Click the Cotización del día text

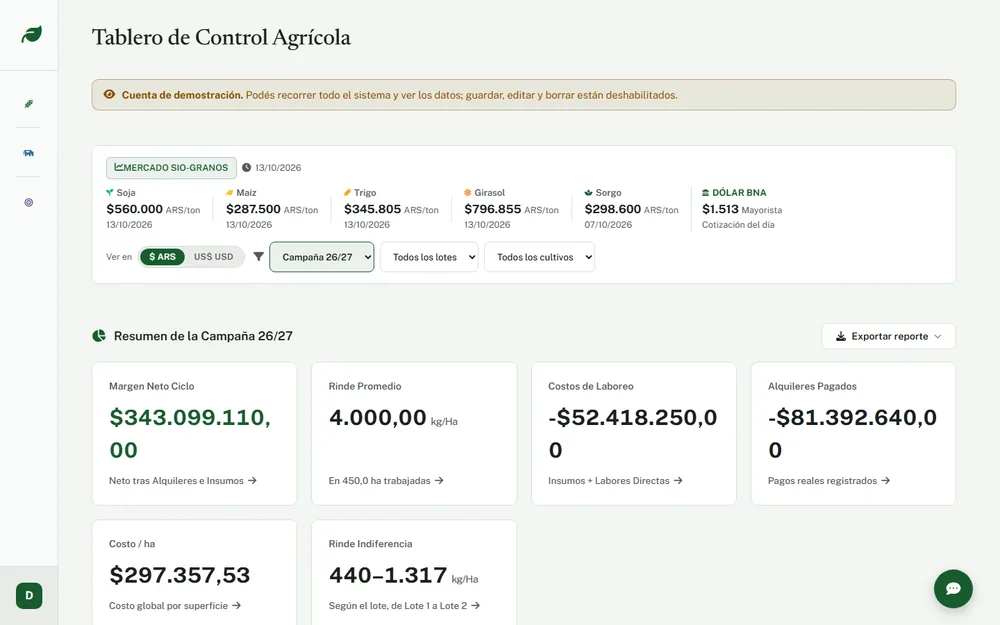(x=738, y=224)
